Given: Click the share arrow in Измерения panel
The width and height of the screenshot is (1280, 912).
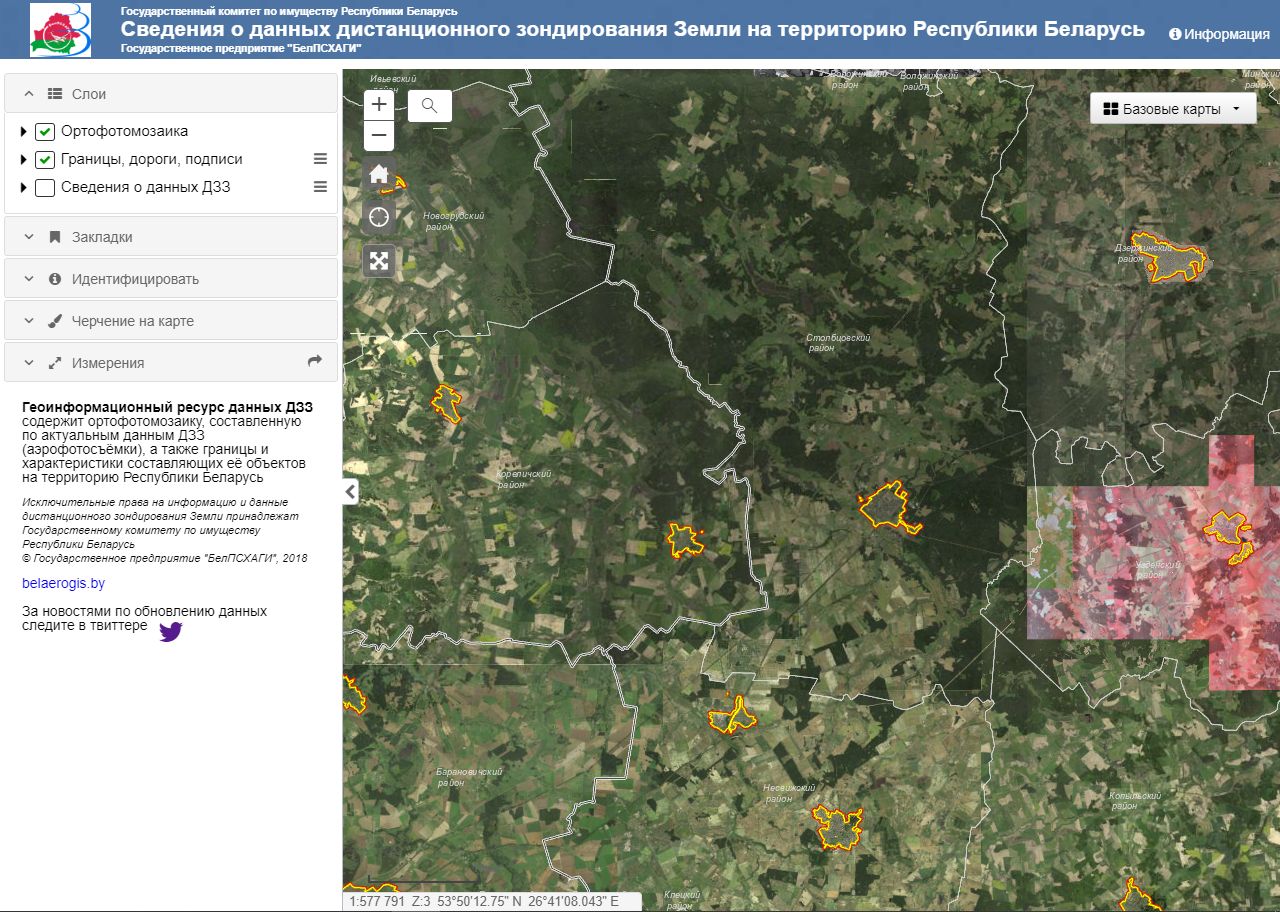Looking at the screenshot, I should [x=315, y=362].
